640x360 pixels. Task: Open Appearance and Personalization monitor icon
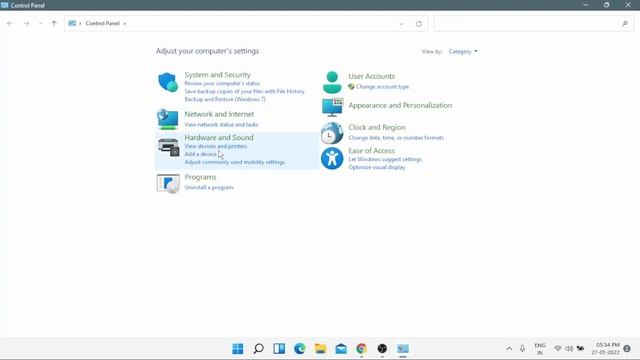[x=332, y=107]
